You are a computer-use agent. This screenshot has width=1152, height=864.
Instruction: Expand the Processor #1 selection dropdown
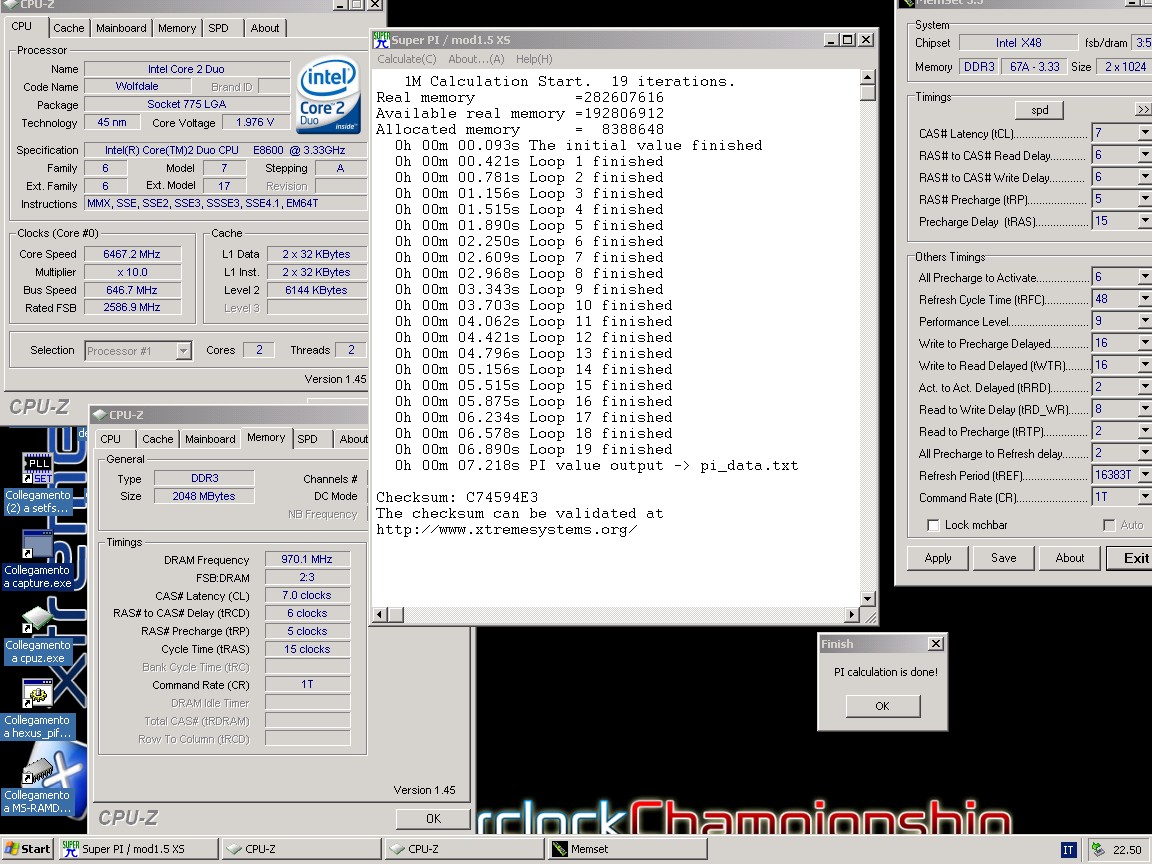pos(183,351)
